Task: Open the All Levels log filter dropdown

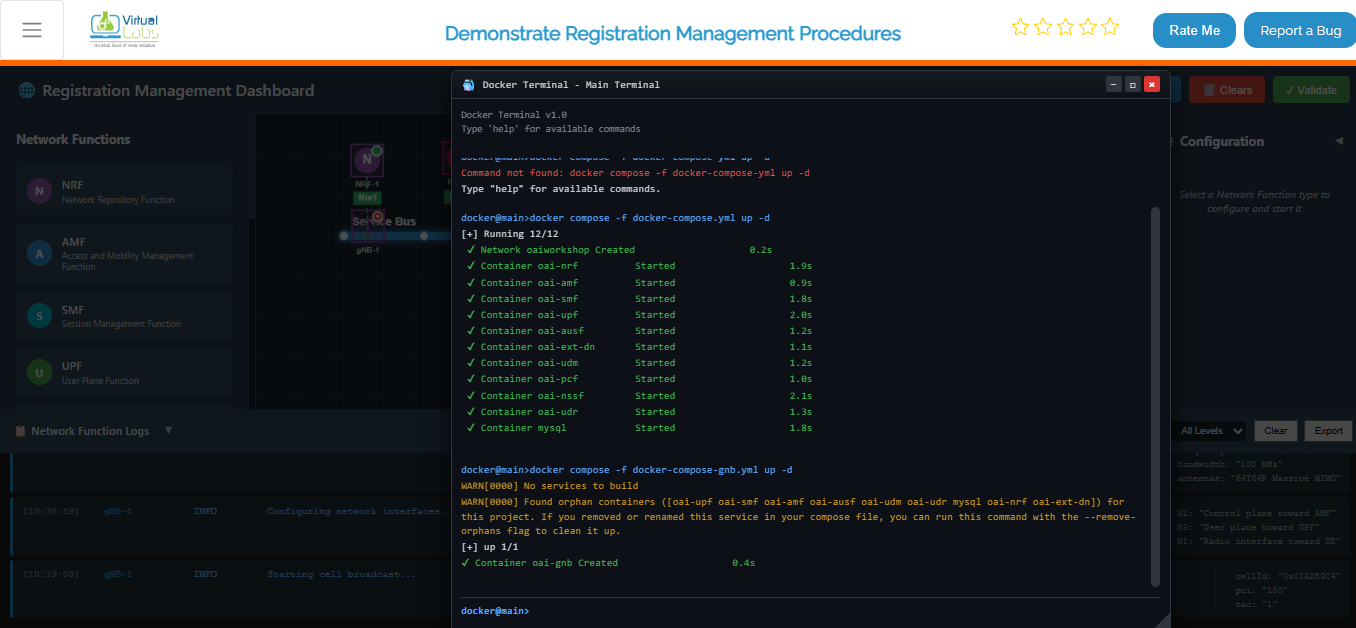Action: [1211, 431]
